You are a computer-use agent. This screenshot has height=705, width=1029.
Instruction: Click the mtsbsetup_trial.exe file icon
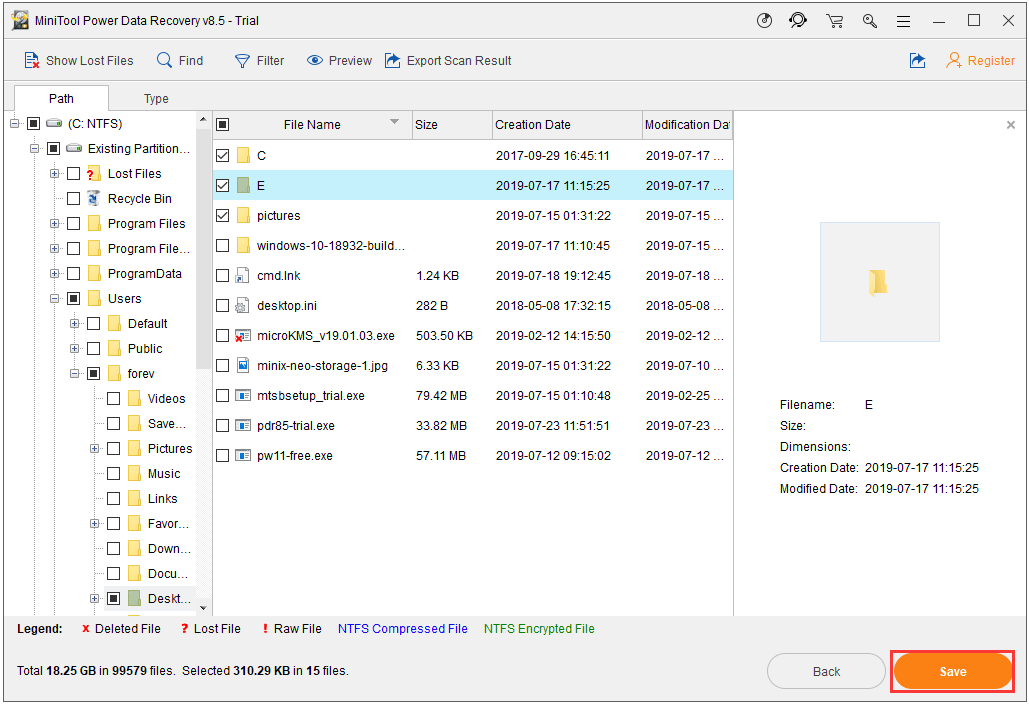click(243, 396)
